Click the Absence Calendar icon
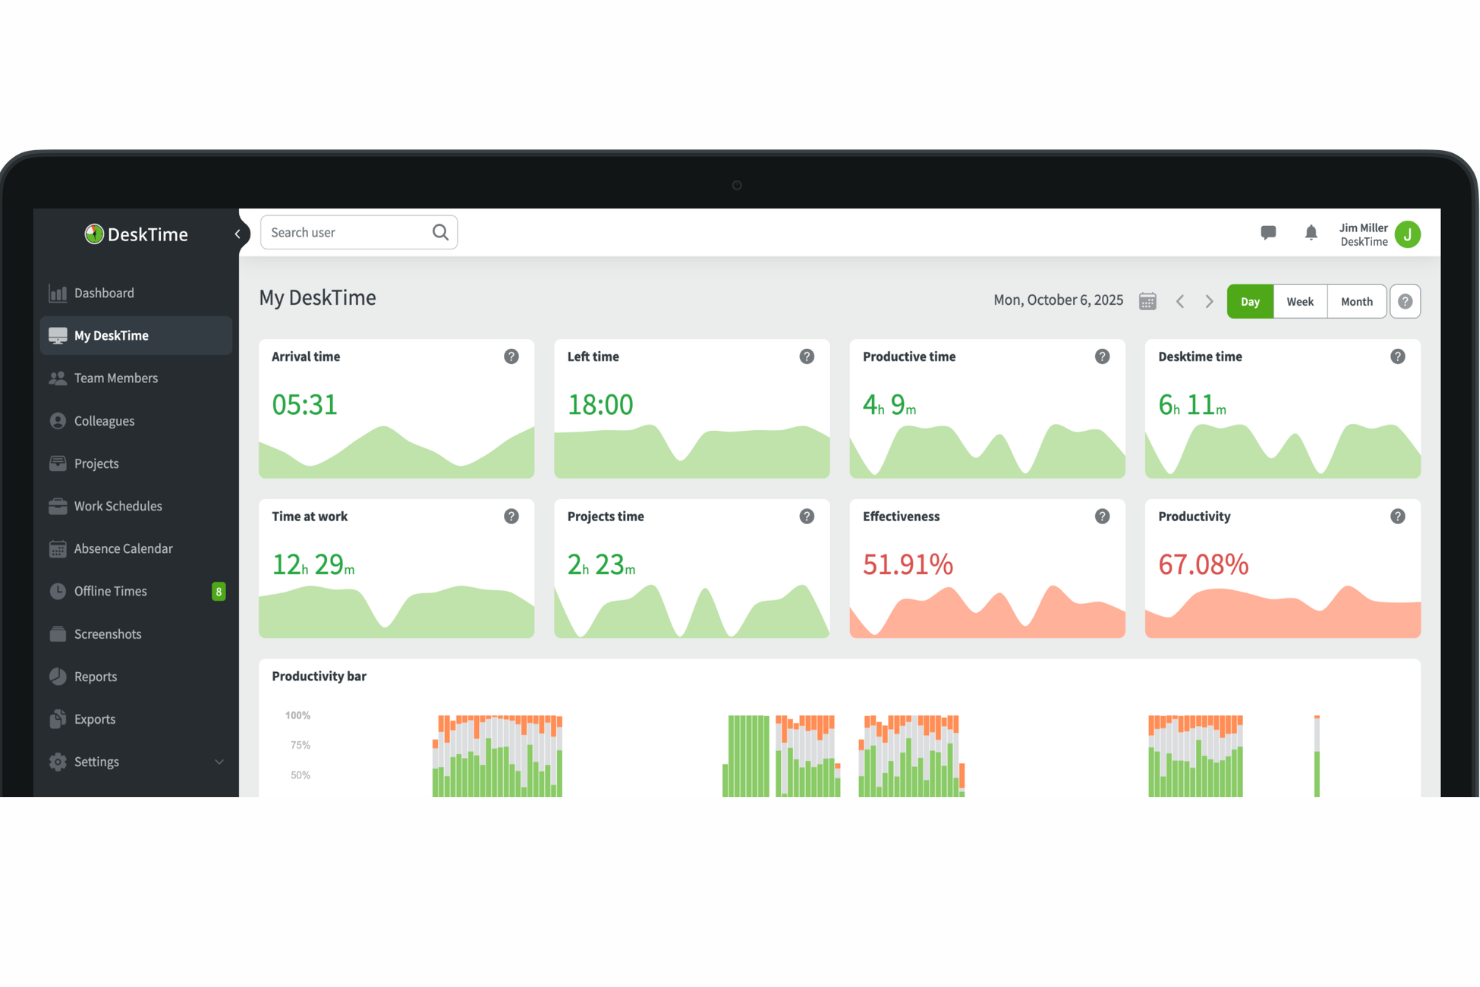Image resolution: width=1480 pixels, height=987 pixels. [58, 549]
